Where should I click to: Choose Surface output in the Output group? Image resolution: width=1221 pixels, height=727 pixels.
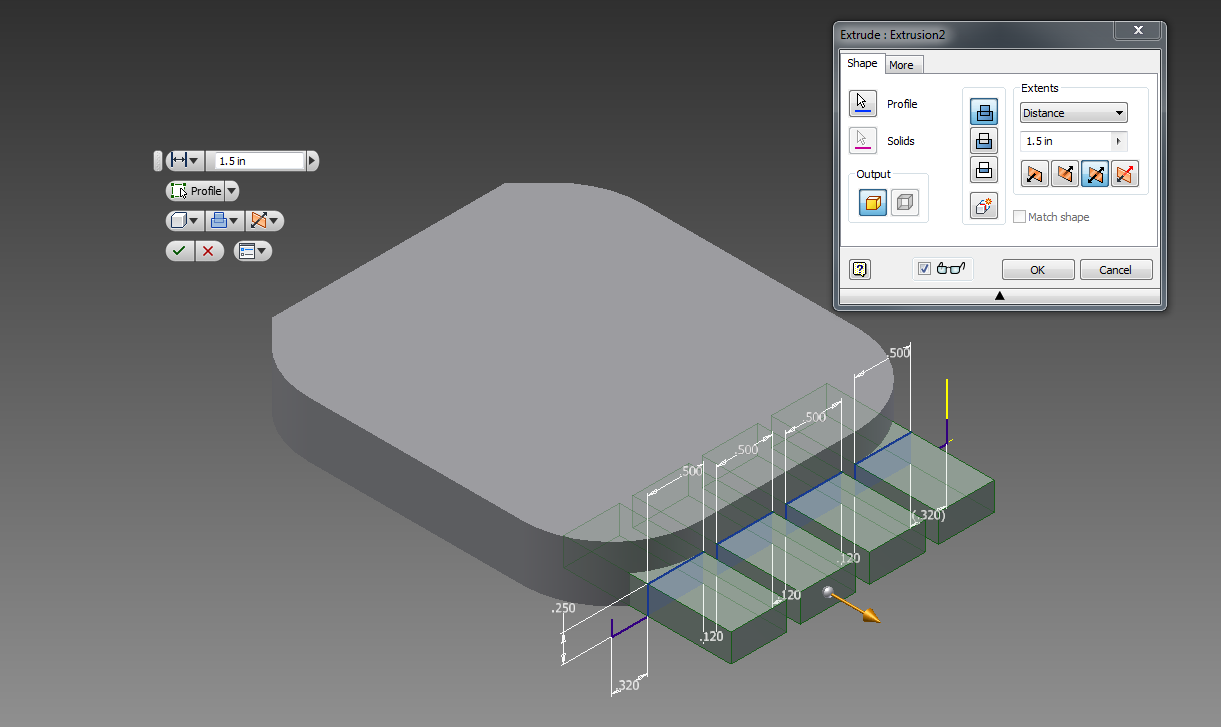coord(906,200)
